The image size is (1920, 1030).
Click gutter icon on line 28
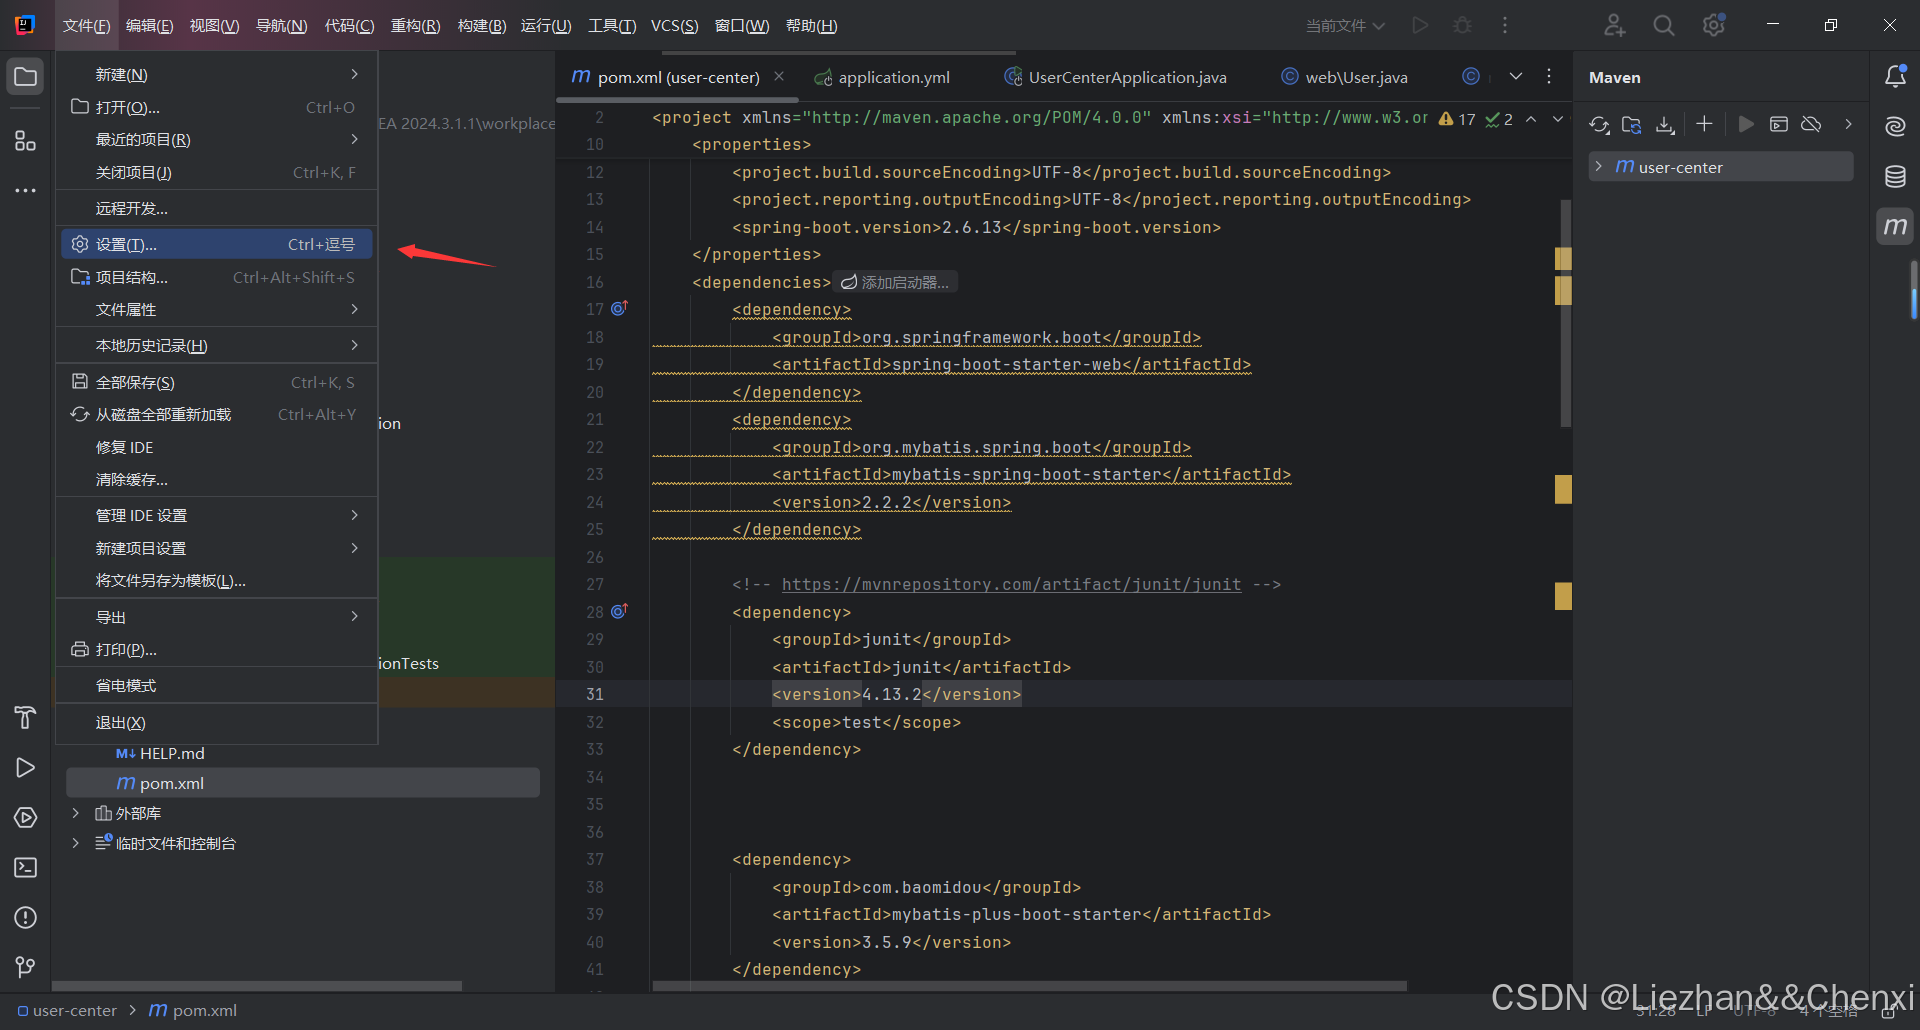[619, 611]
